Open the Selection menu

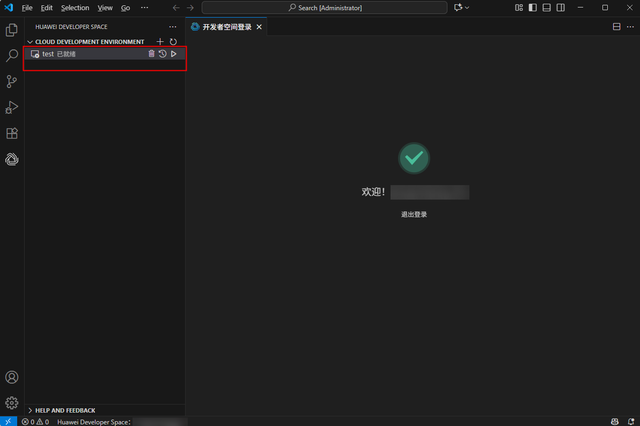tap(75, 7)
